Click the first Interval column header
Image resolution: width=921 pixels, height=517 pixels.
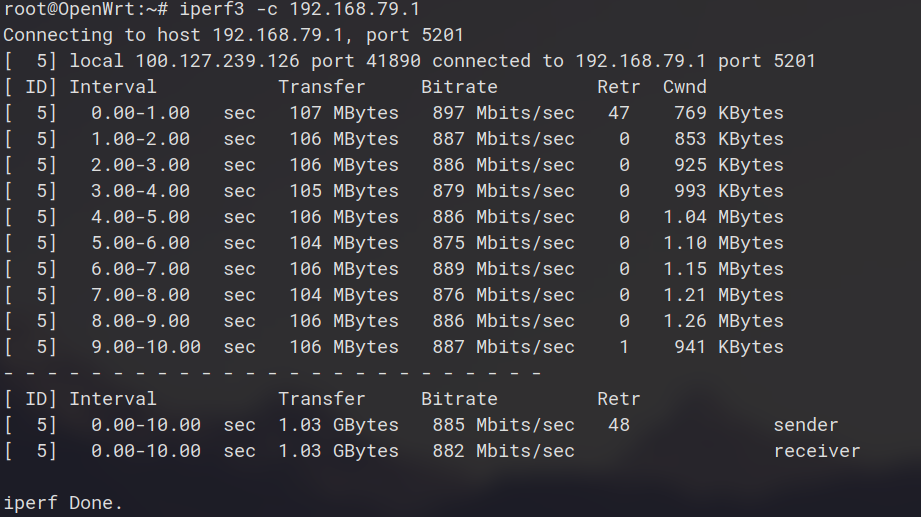point(113,88)
